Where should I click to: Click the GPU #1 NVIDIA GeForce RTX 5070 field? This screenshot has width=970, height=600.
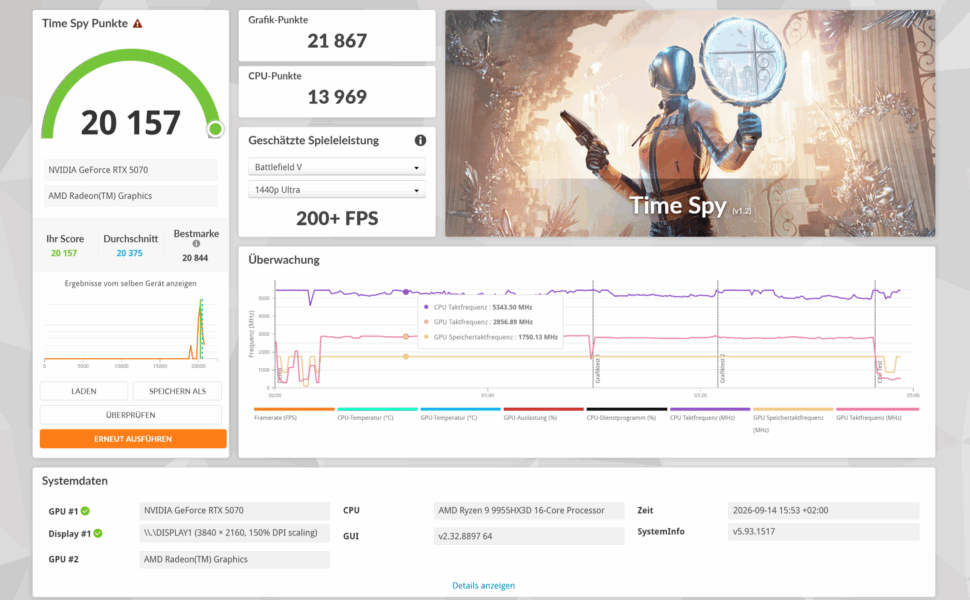point(234,510)
